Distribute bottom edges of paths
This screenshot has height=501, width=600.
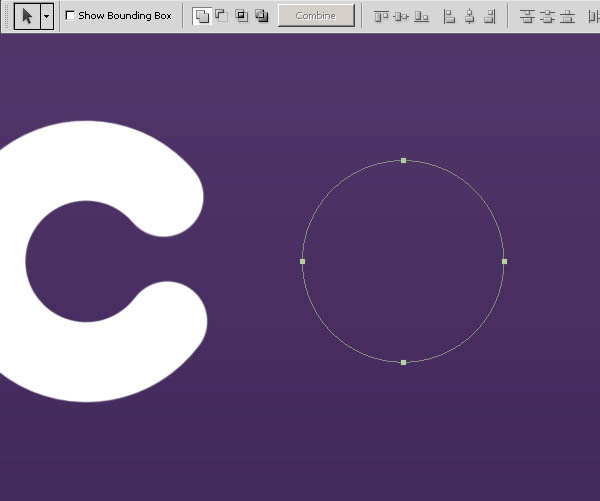(x=569, y=16)
